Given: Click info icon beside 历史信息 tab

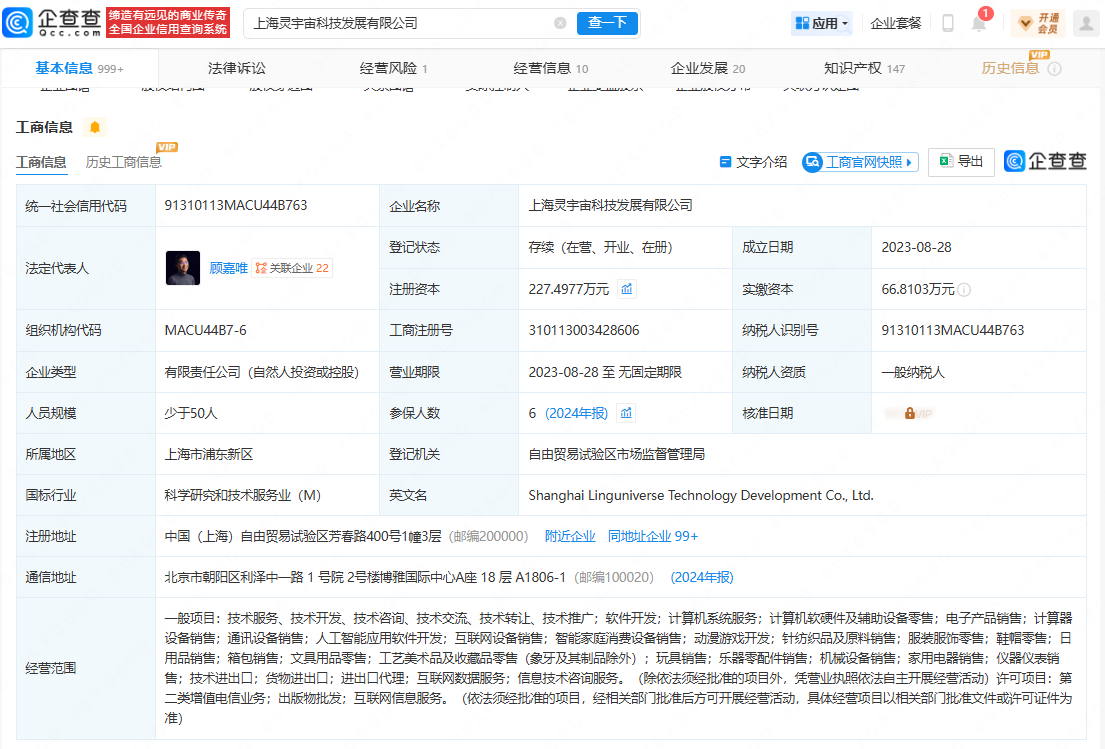Looking at the screenshot, I should (1054, 69).
